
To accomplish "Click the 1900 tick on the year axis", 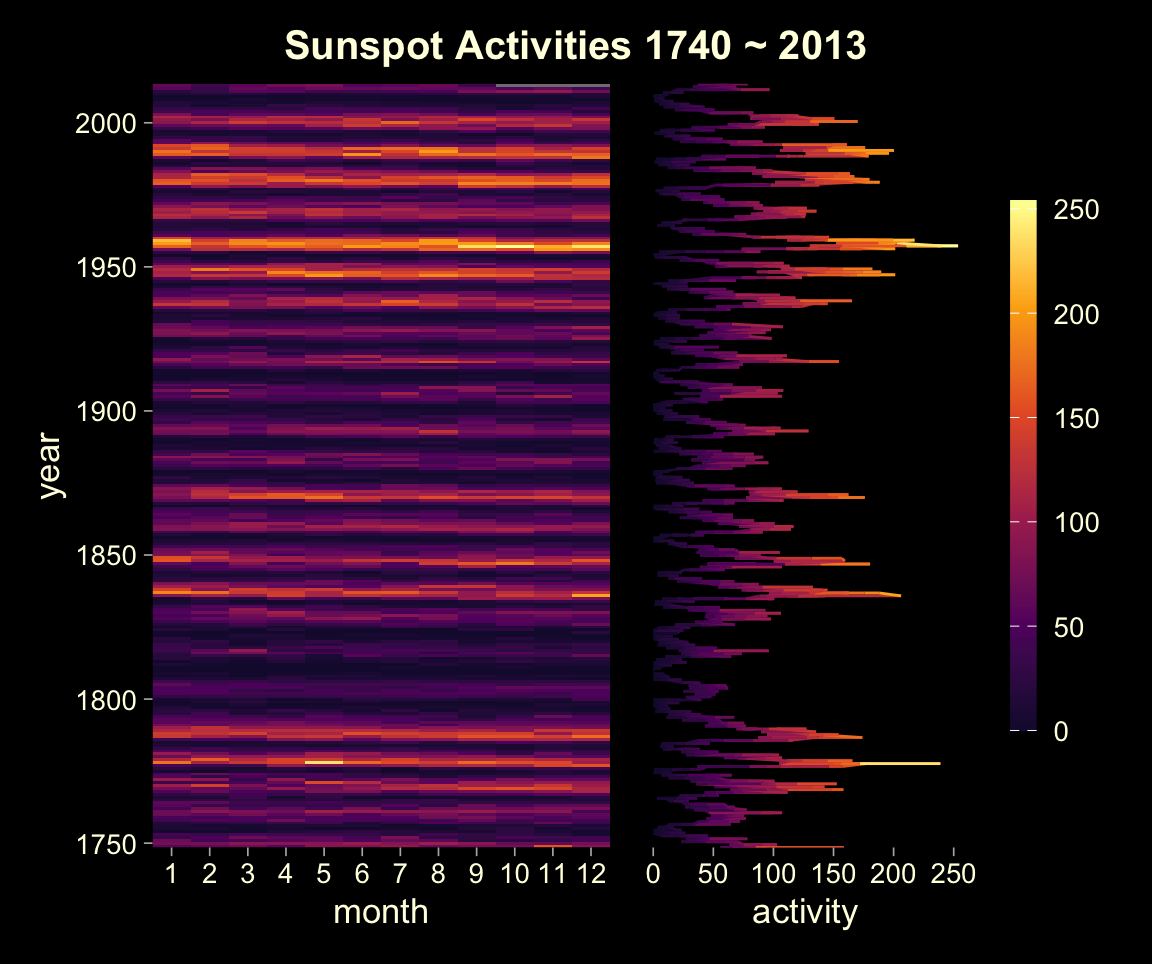I will 106,410.
